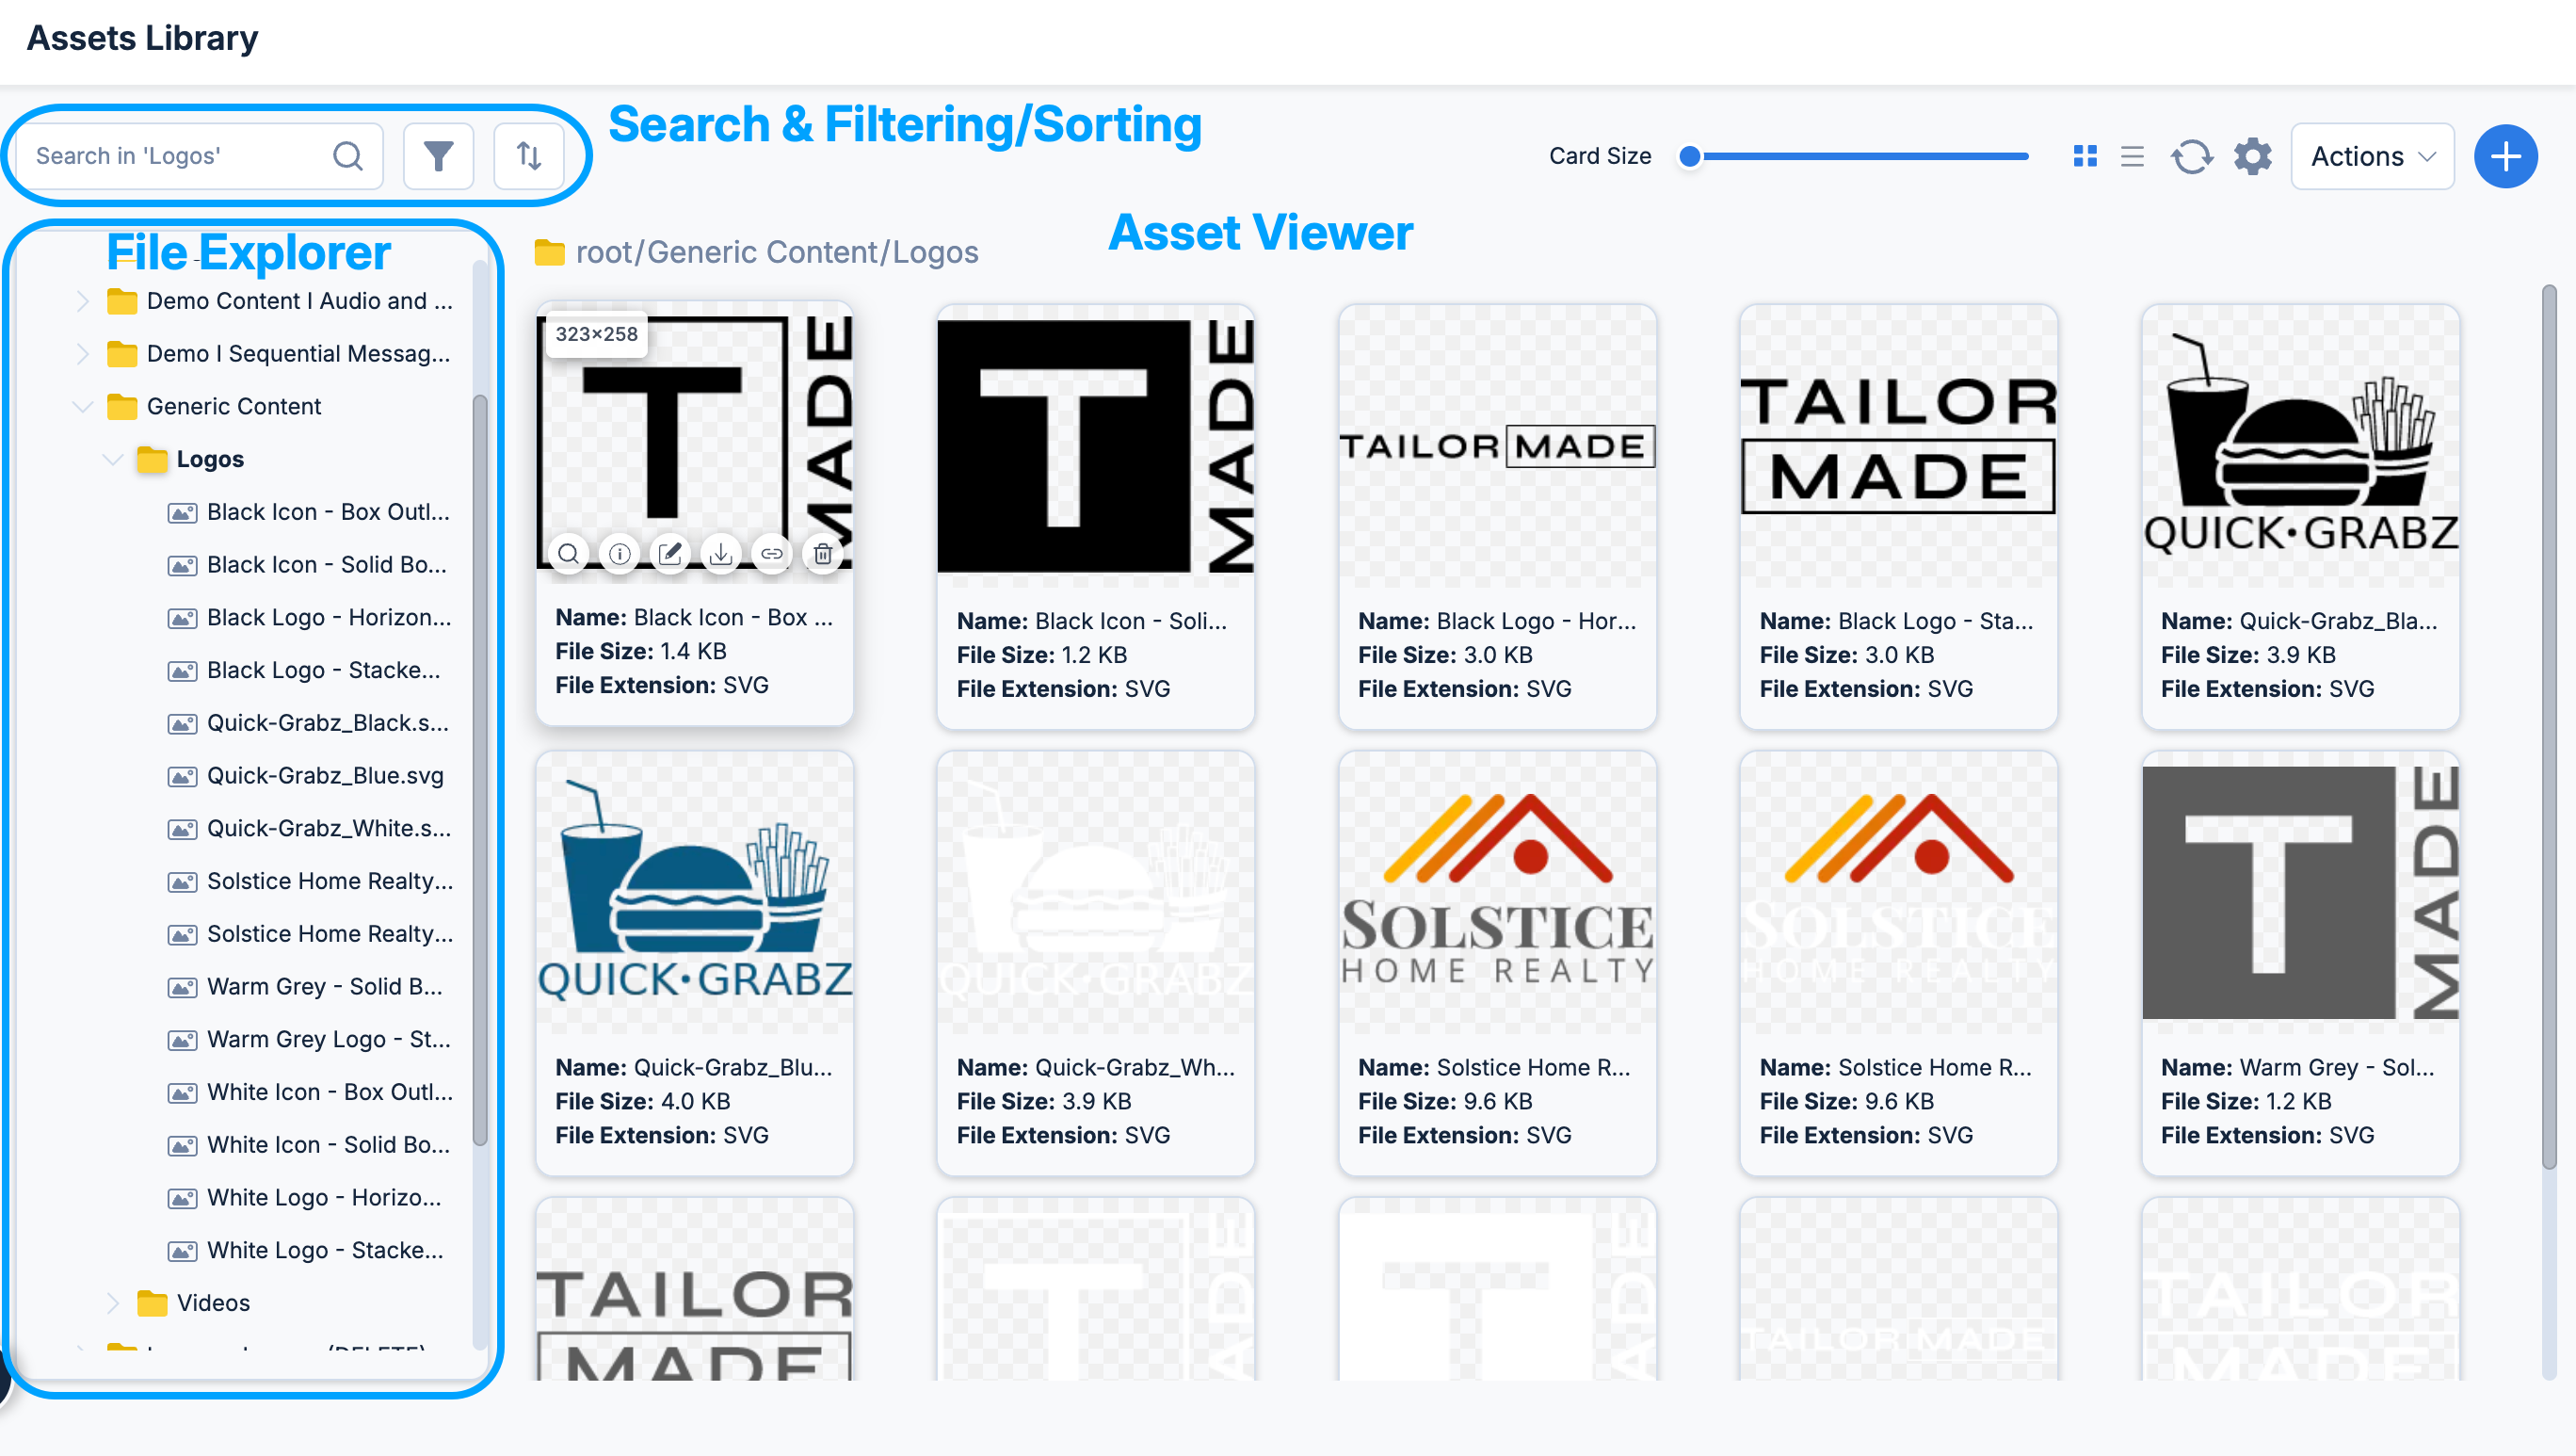
Task: Open the sort arrows button
Action: point(528,156)
